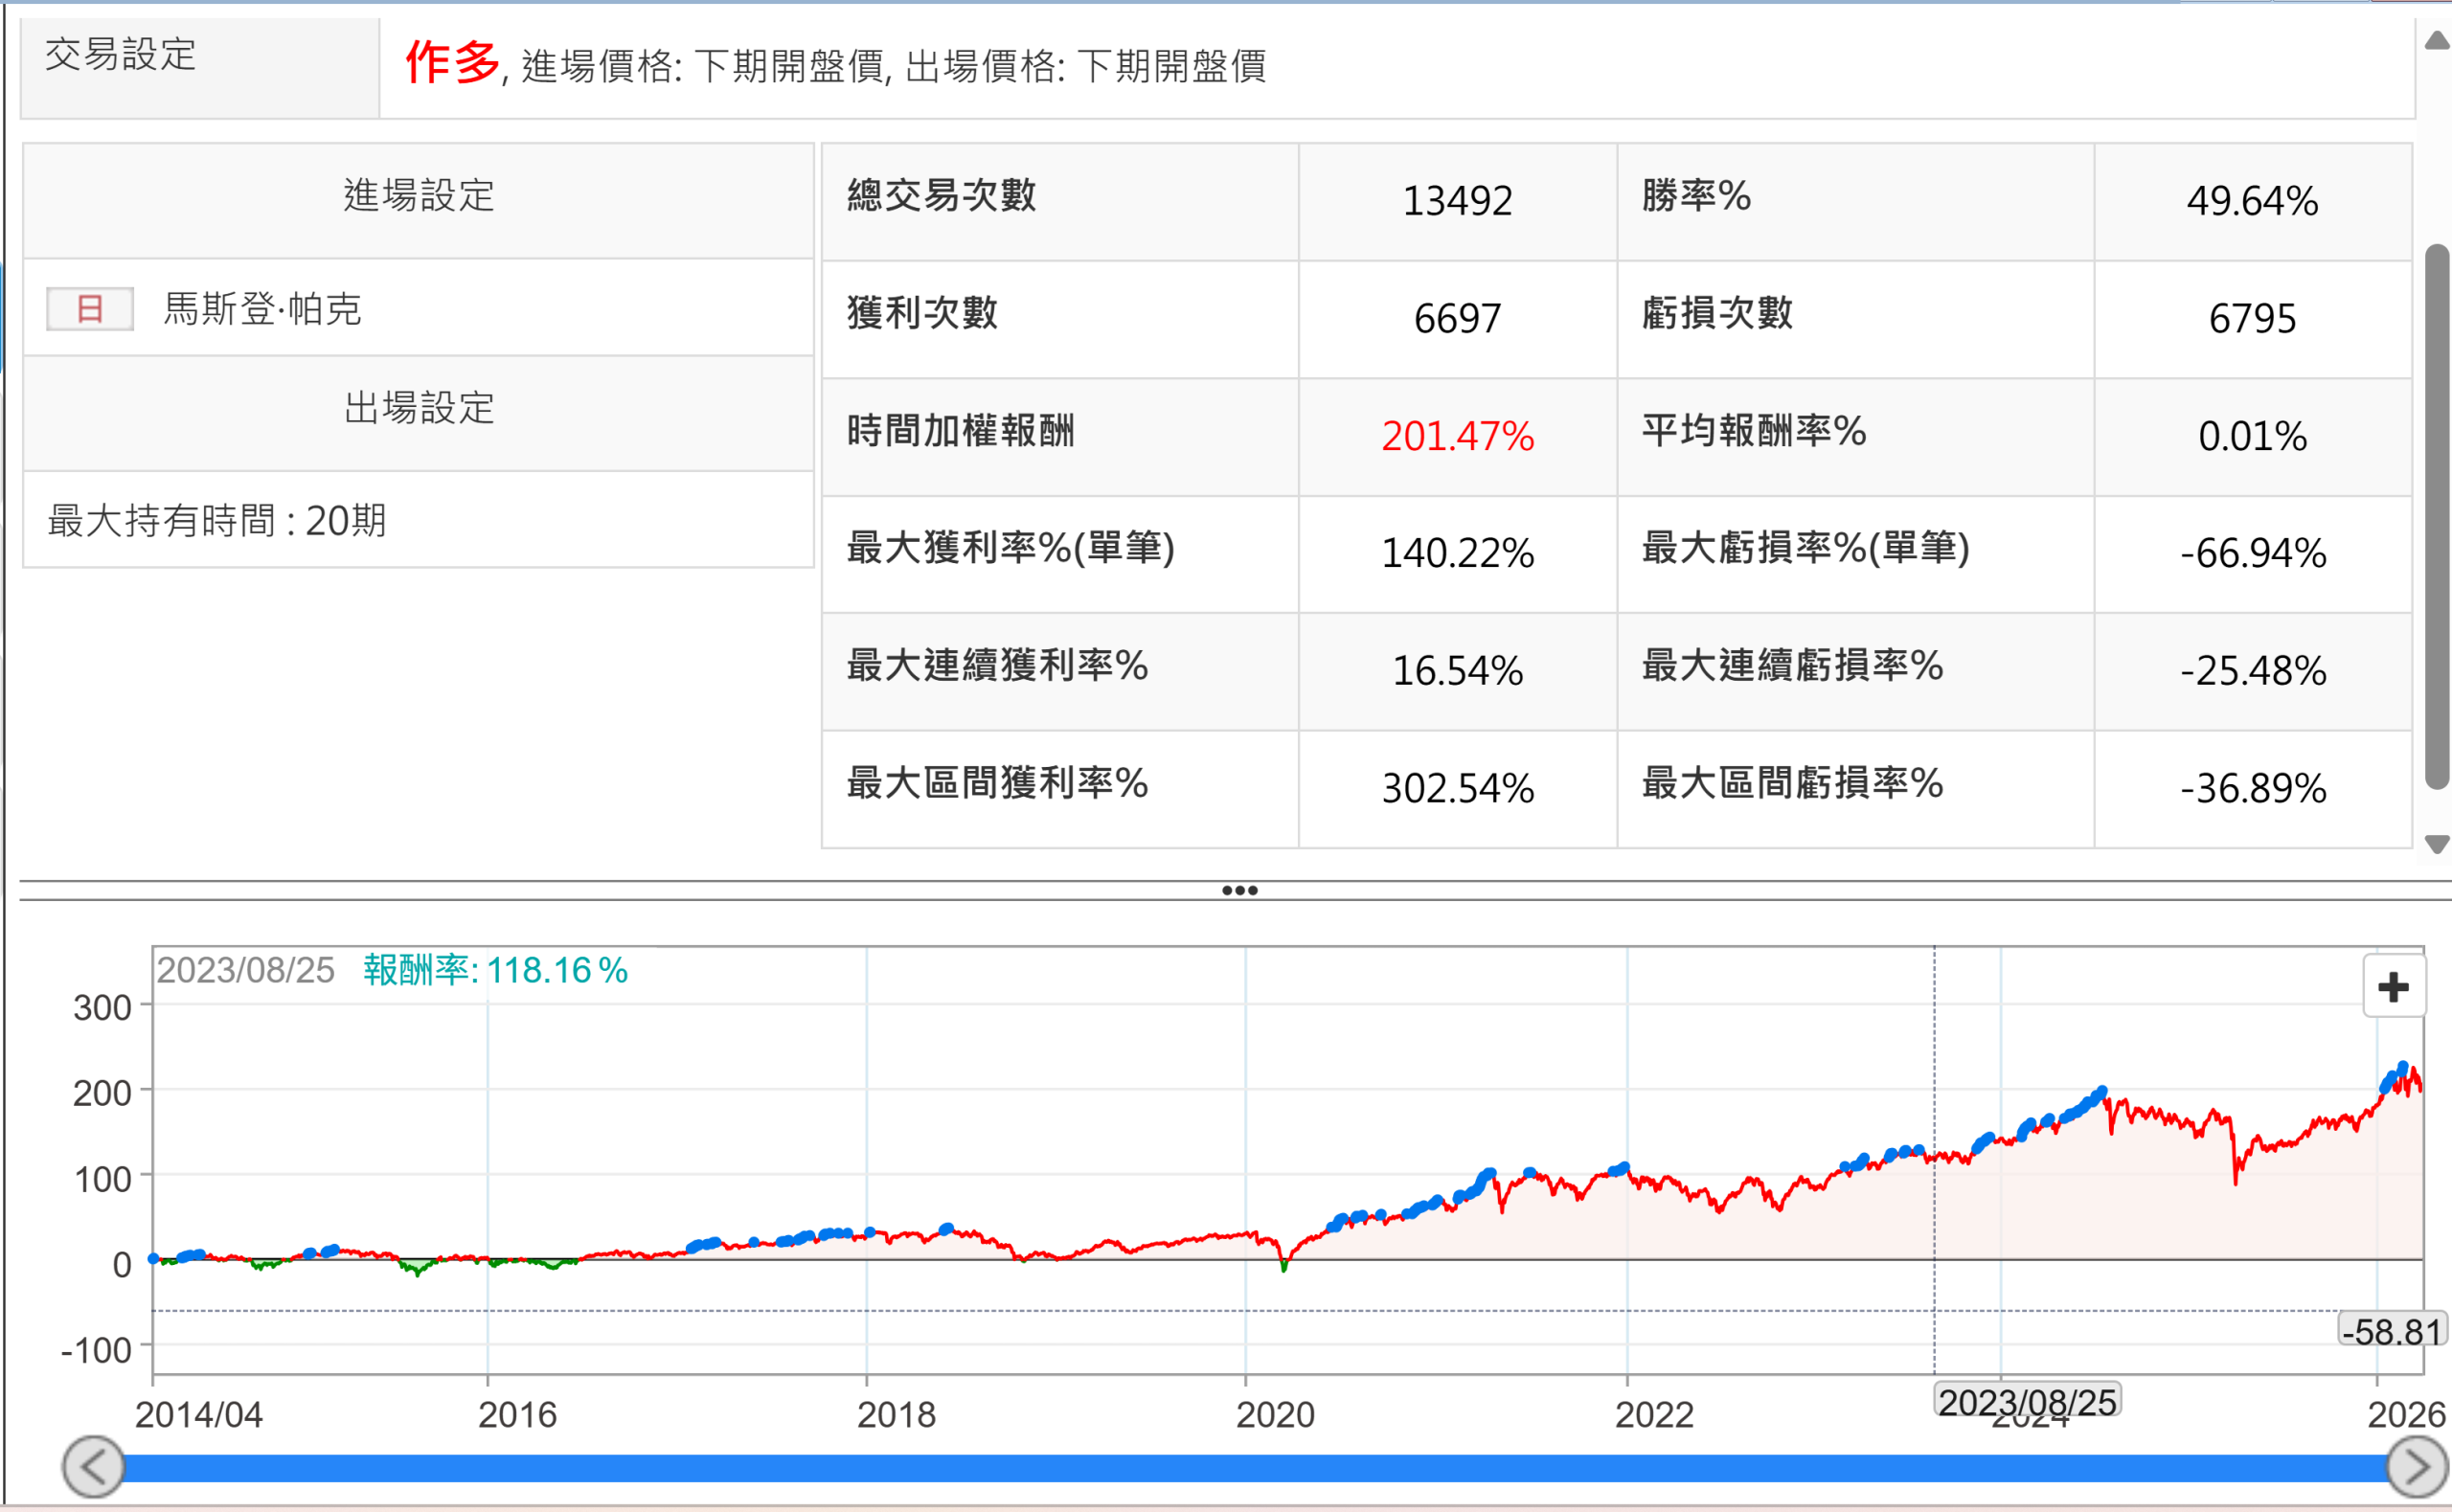The height and width of the screenshot is (1512, 2452).
Task: Select the 出場設定 header
Action: click(418, 408)
